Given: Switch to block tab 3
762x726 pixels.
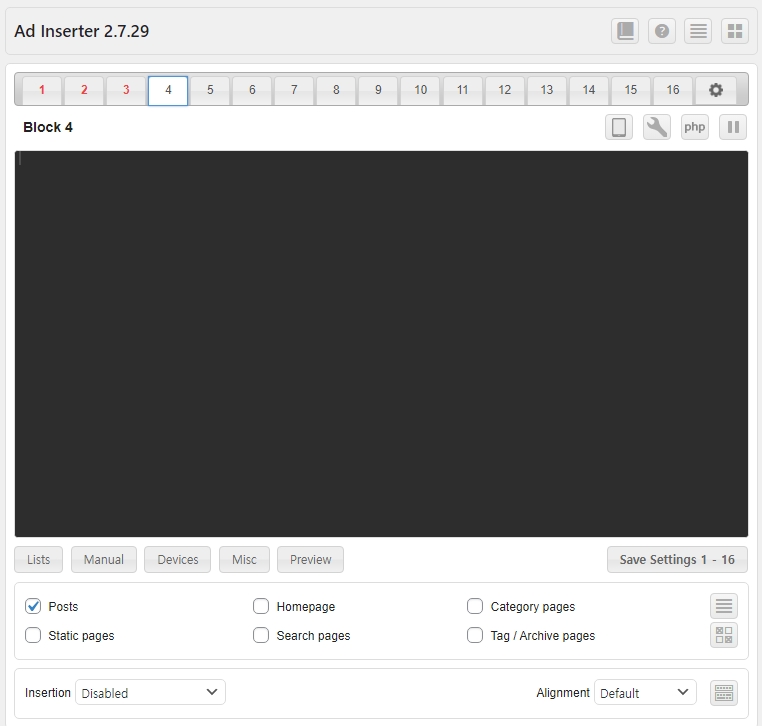Looking at the screenshot, I should pyautogui.click(x=126, y=90).
